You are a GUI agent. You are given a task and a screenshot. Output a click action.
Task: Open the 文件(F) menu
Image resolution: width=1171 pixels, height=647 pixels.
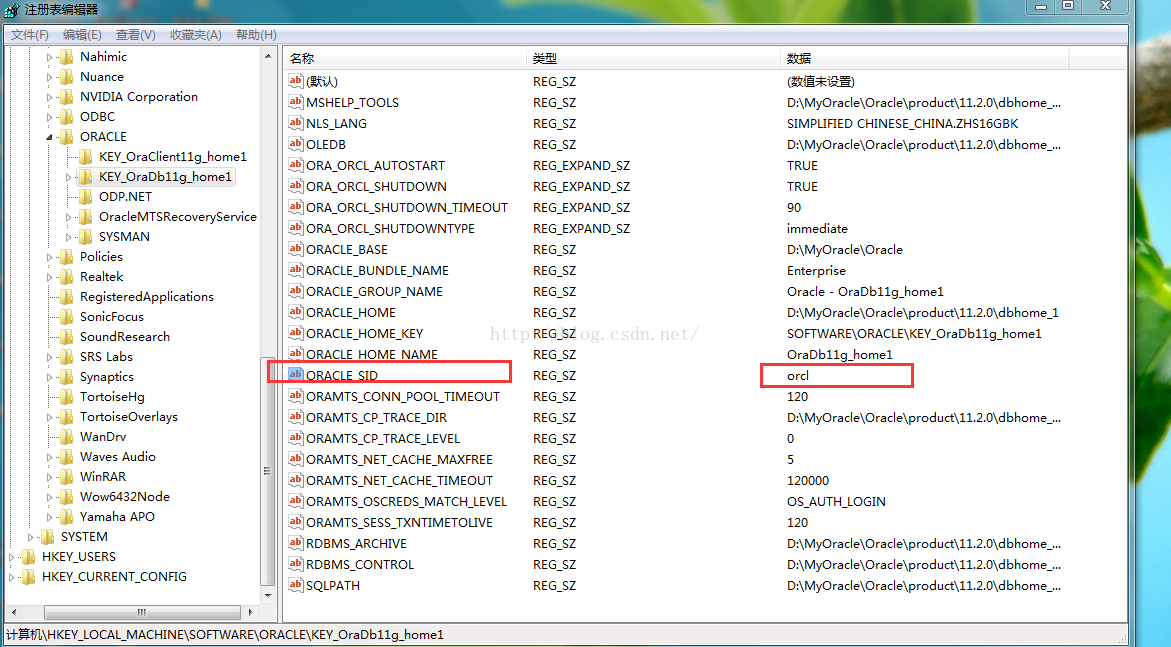coord(29,34)
